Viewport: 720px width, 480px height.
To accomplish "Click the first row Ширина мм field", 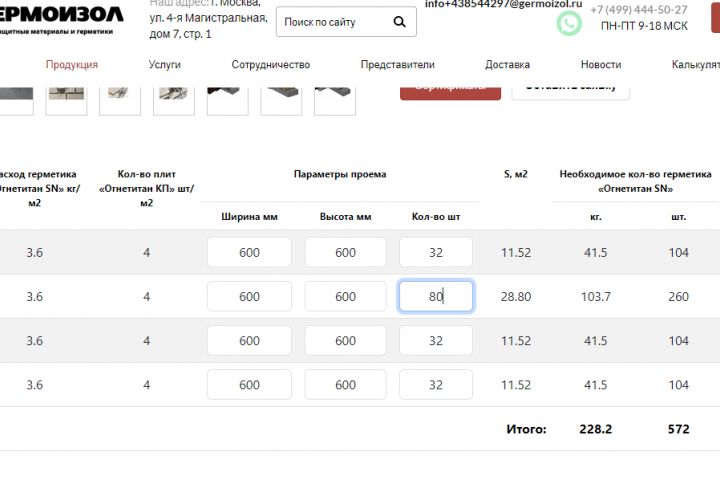I will [x=249, y=253].
